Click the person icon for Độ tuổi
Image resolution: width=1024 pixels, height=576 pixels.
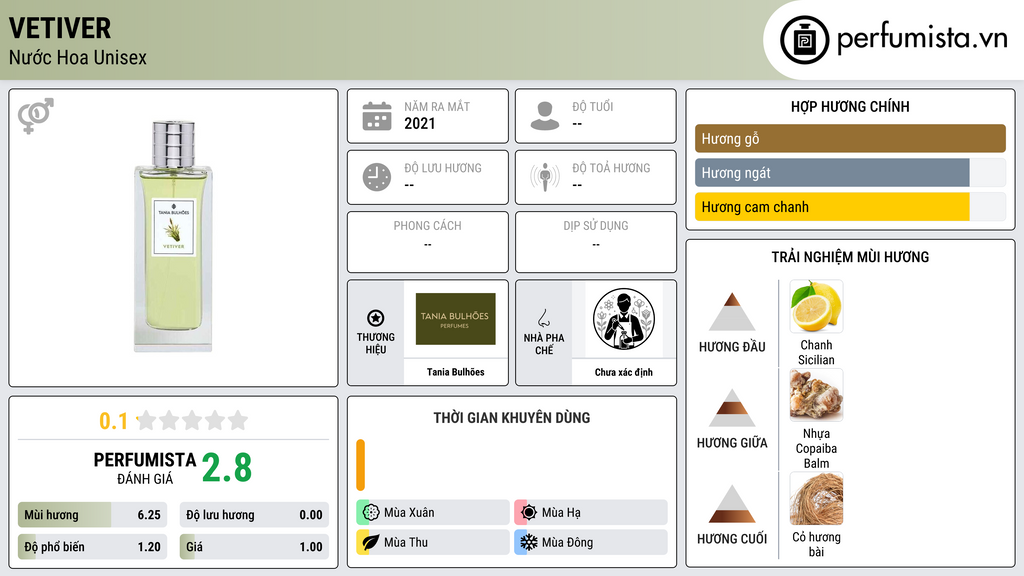point(545,116)
